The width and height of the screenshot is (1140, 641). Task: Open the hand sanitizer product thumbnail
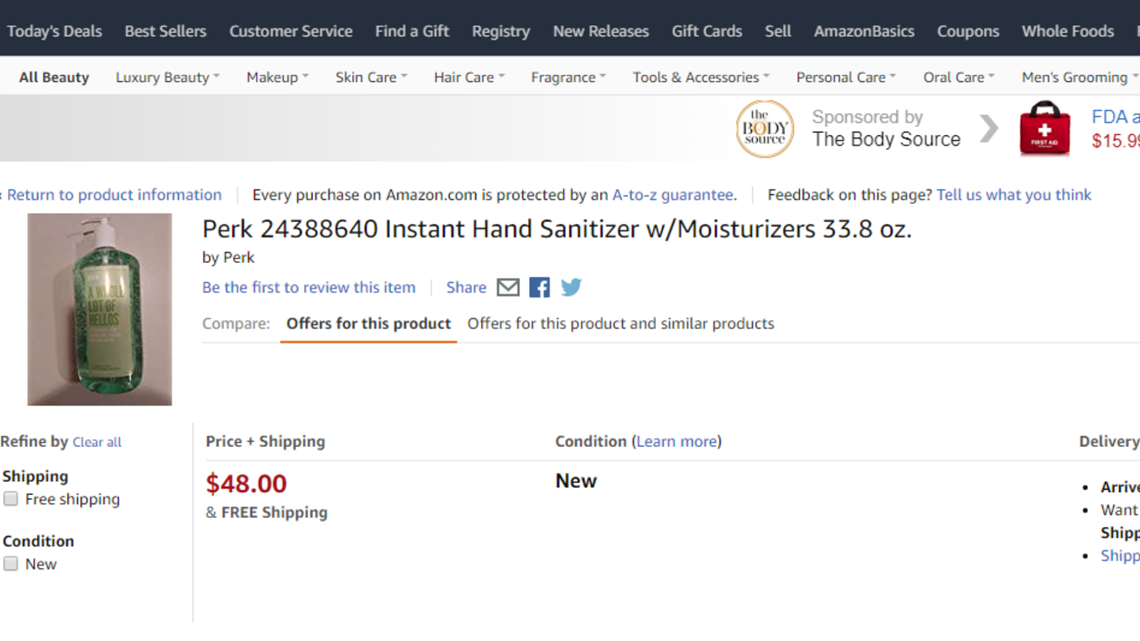tap(100, 309)
